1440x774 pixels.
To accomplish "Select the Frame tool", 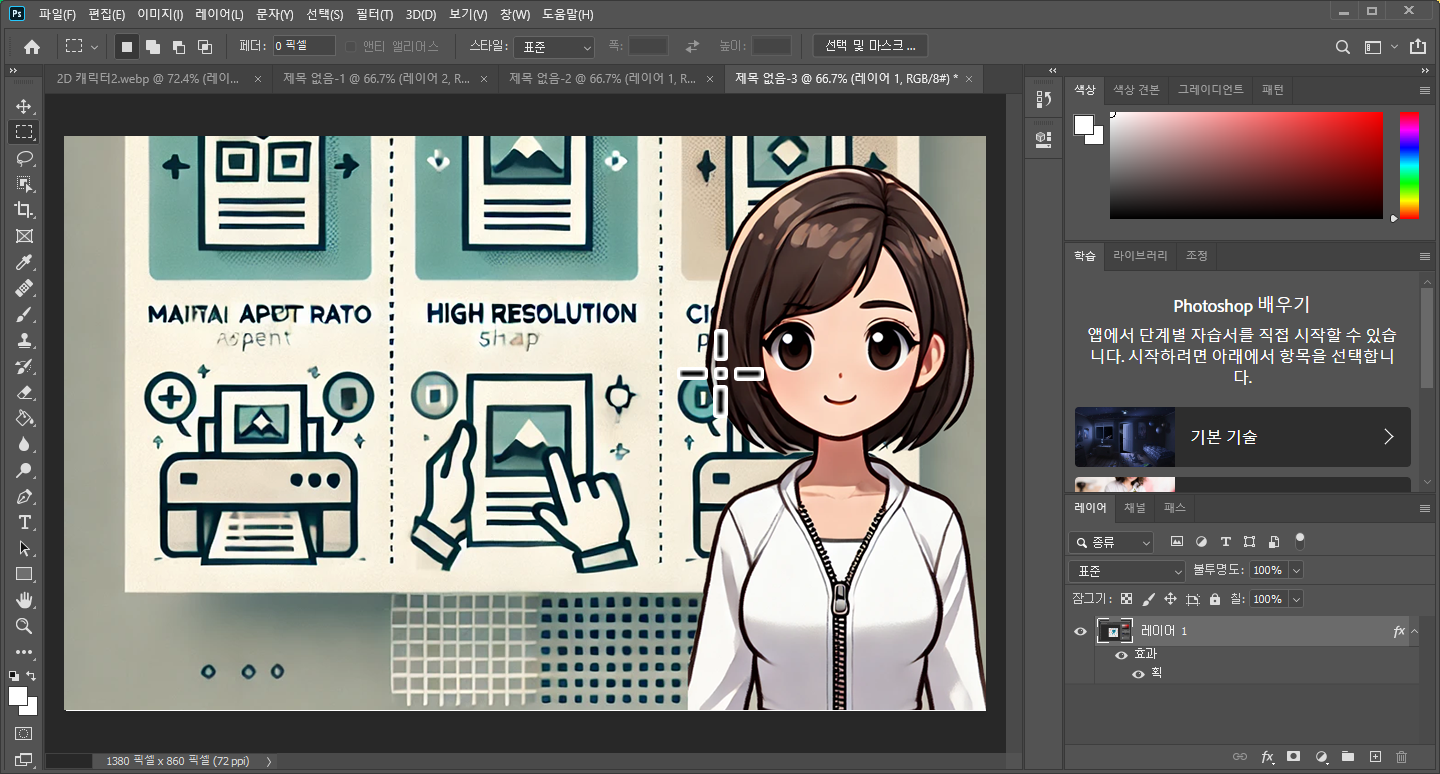I will point(24,236).
